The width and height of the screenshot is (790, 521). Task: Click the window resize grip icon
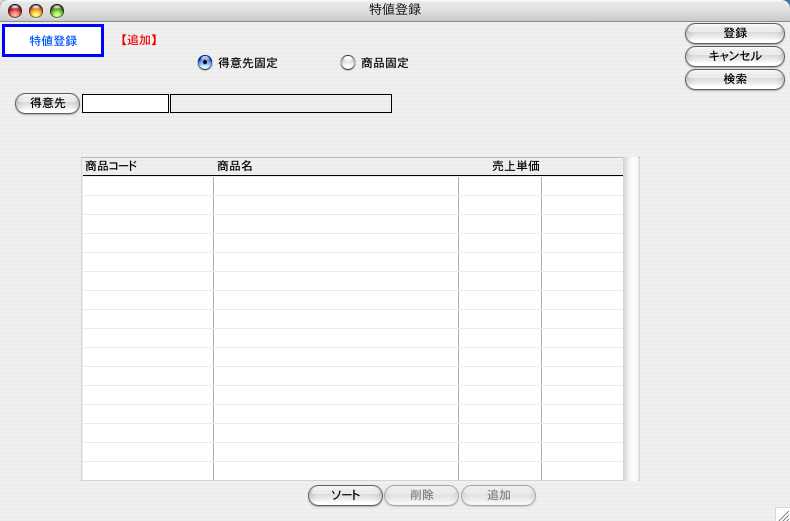[782, 513]
